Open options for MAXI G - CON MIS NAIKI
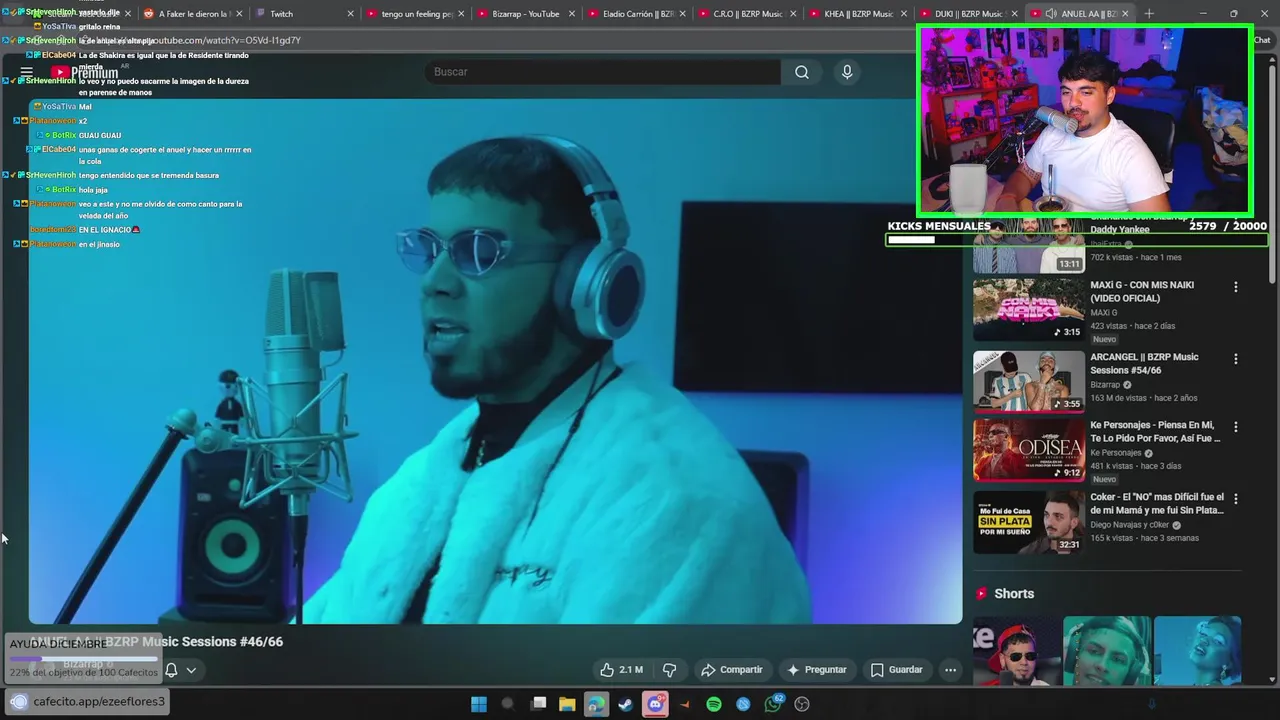The image size is (1280, 720). pyautogui.click(x=1235, y=287)
